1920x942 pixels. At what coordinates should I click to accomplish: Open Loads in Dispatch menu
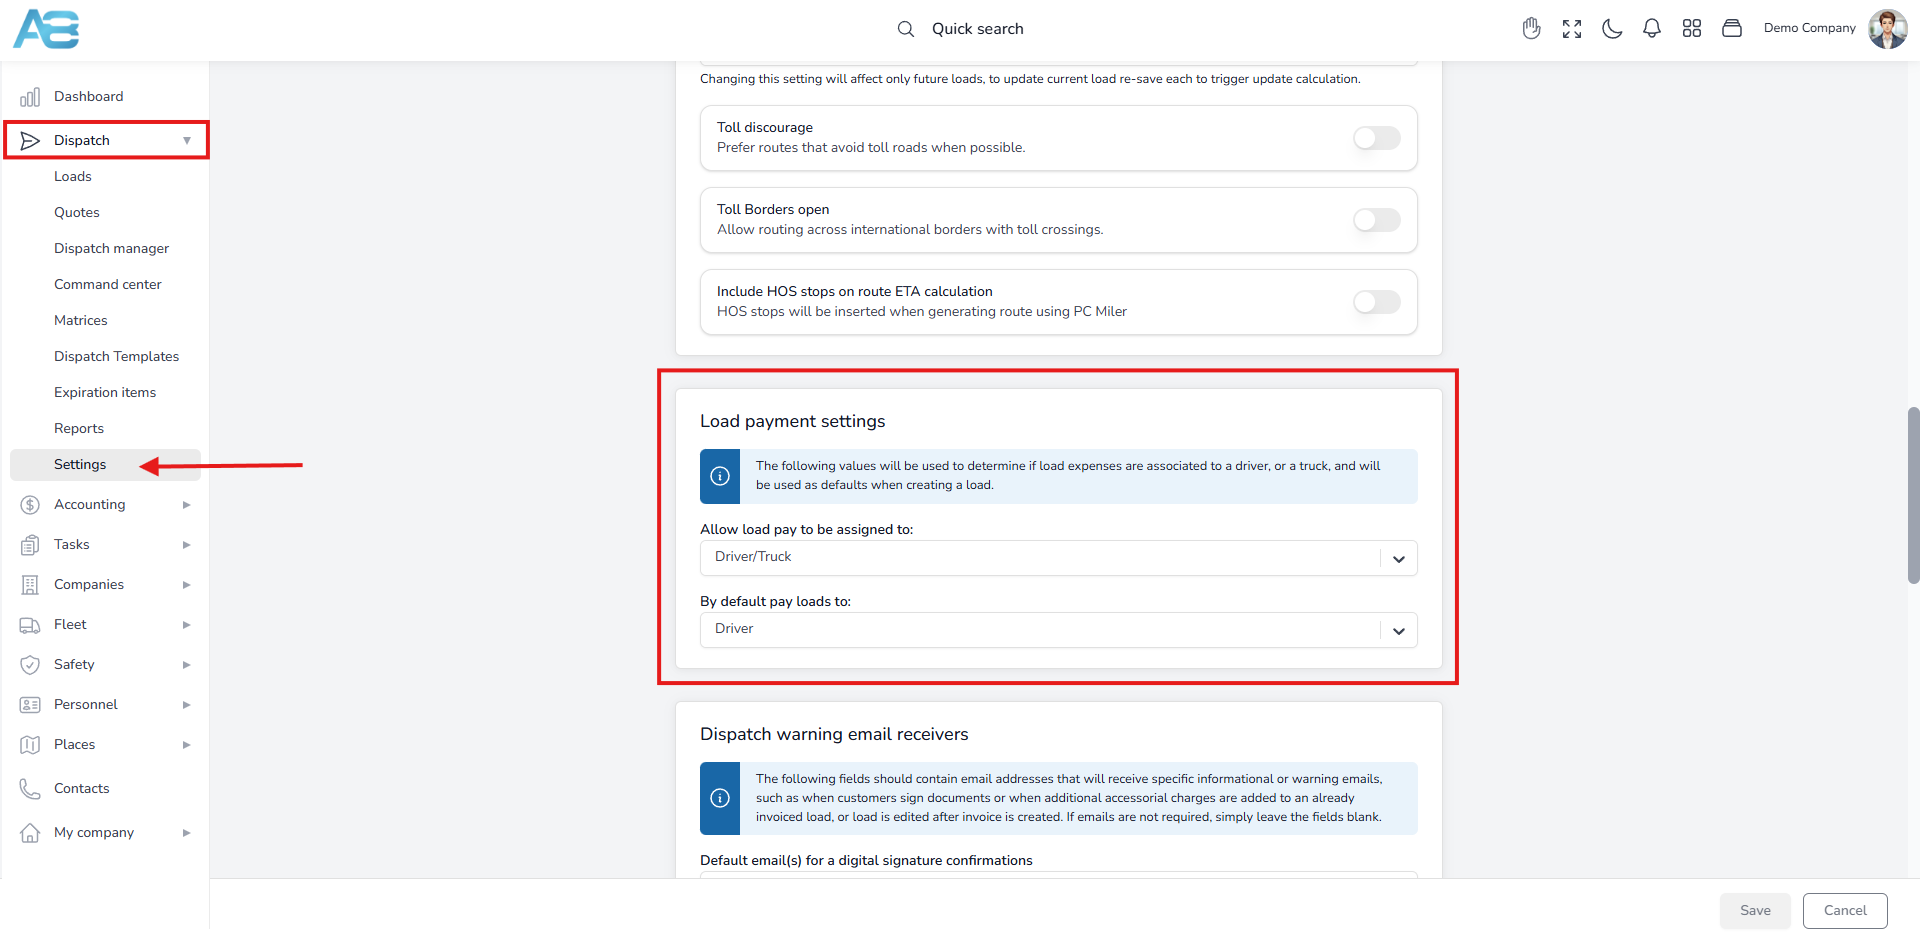coord(73,176)
